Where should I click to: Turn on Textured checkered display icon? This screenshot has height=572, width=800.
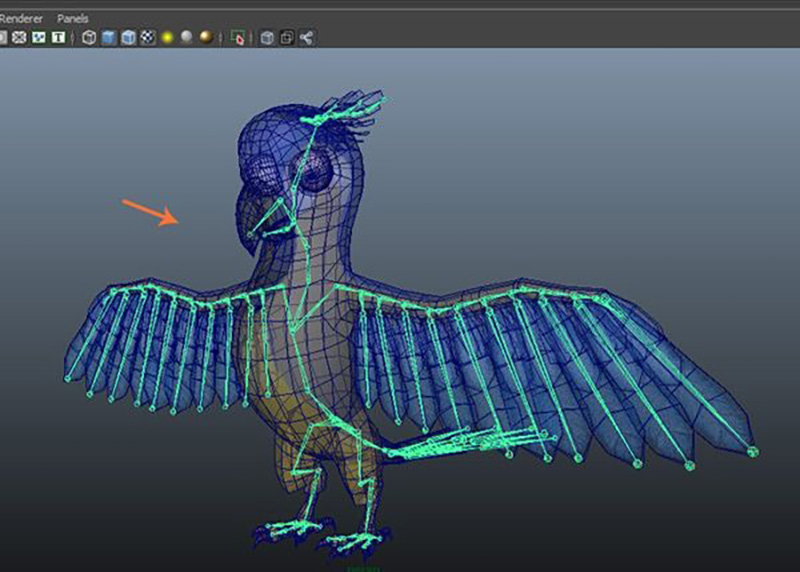tap(148, 38)
